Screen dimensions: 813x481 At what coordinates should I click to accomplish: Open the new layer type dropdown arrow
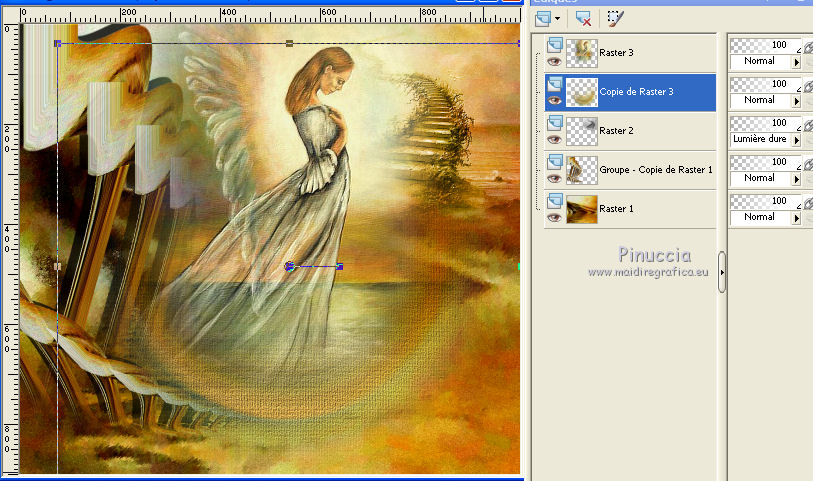[557, 19]
